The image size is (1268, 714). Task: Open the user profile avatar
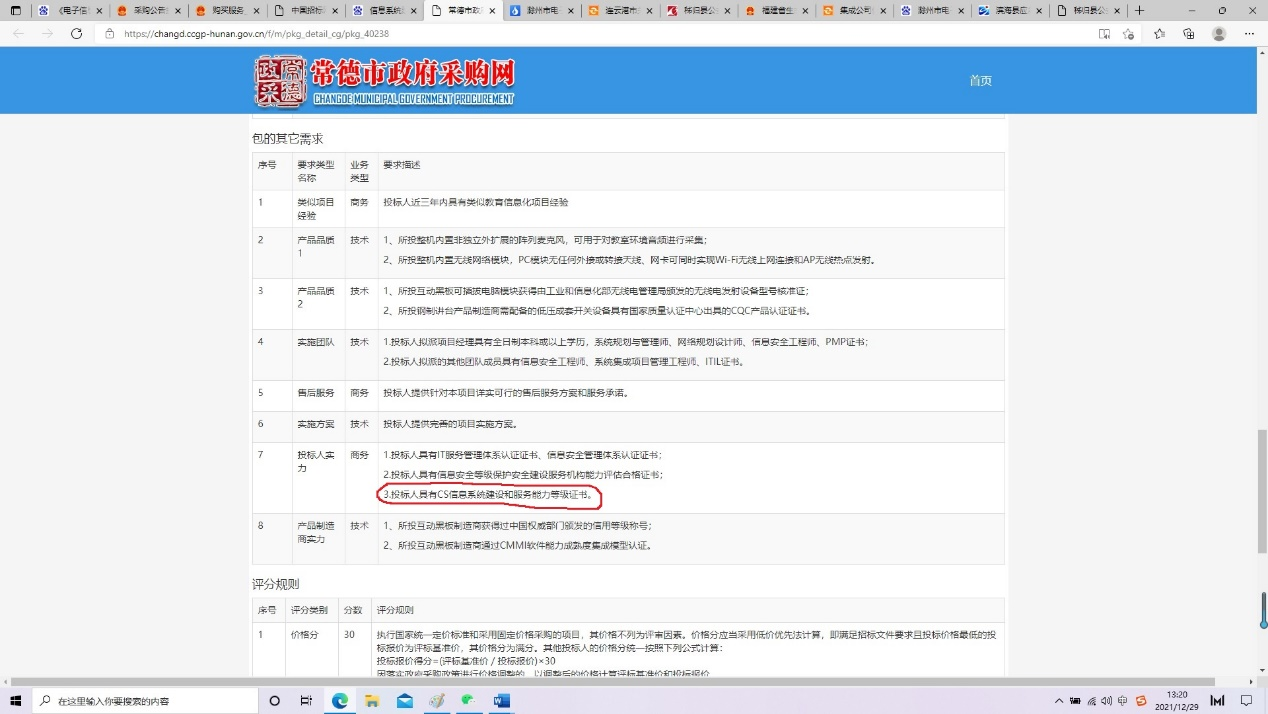point(1219,33)
